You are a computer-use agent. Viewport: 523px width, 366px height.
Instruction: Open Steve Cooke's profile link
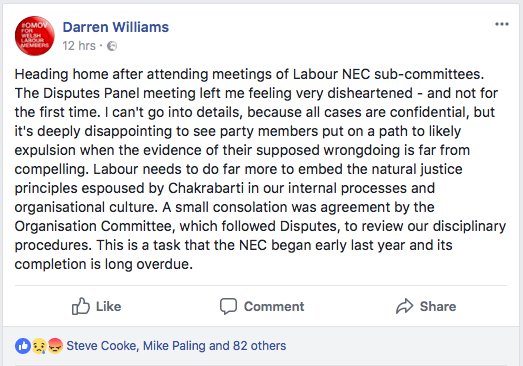click(x=101, y=346)
